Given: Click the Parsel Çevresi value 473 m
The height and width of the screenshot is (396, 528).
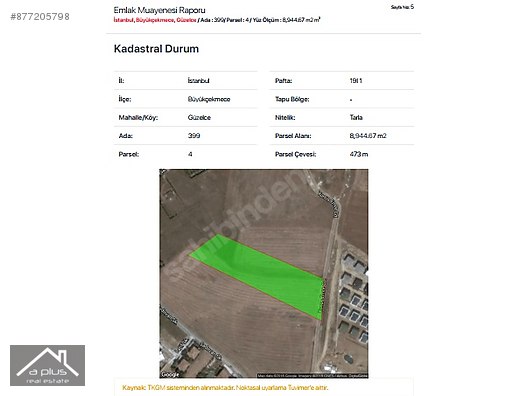Looking at the screenshot, I should tap(359, 154).
